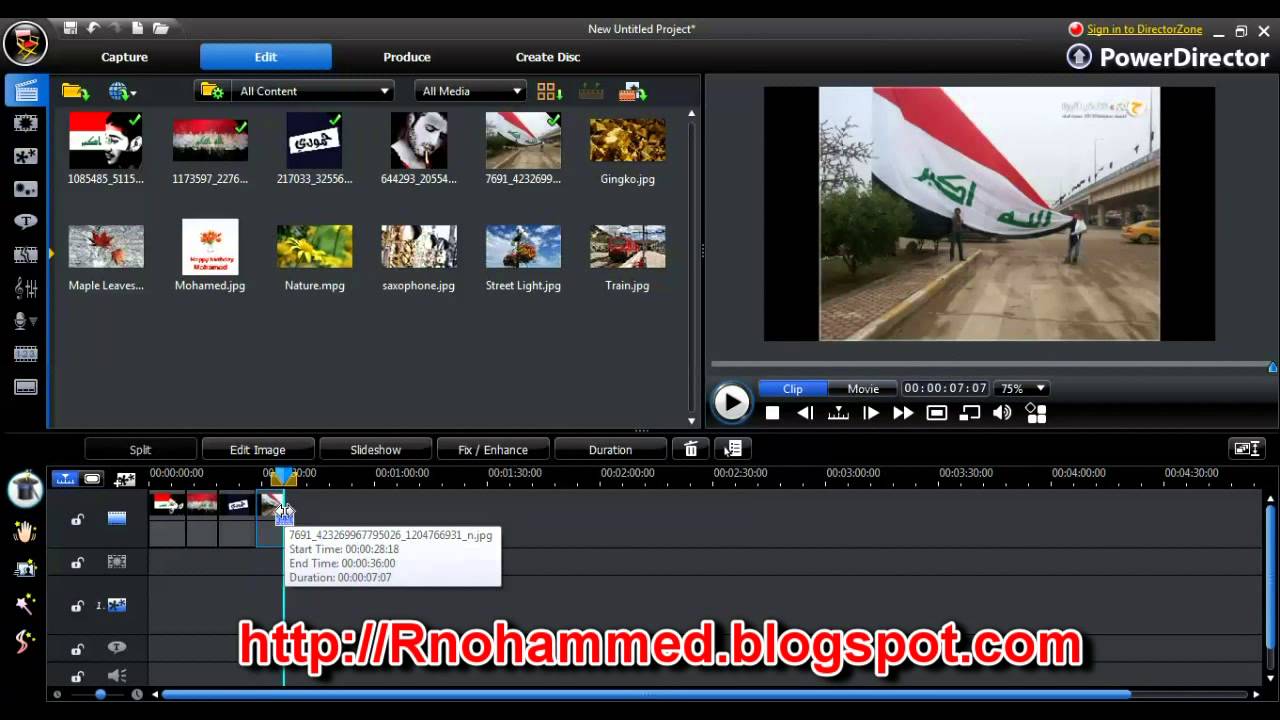Select the Nature.mpg thumbnail
This screenshot has height=720, width=1280.
point(314,256)
